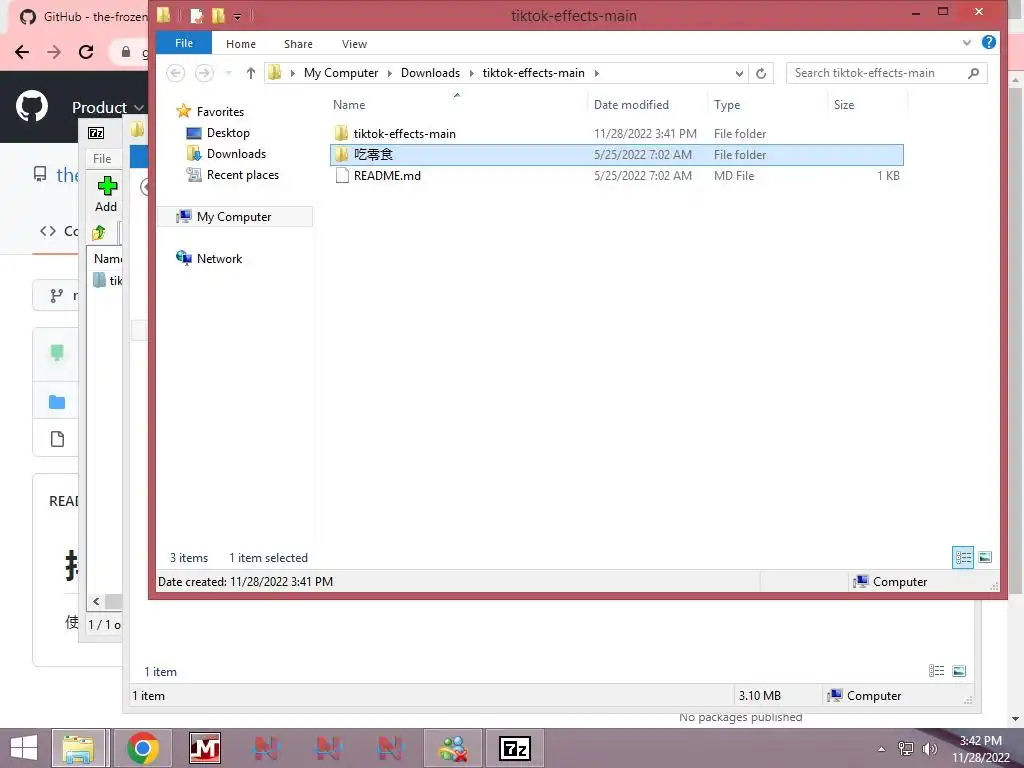
Task: Click the '1 KB' size of README.md
Action: pos(888,176)
